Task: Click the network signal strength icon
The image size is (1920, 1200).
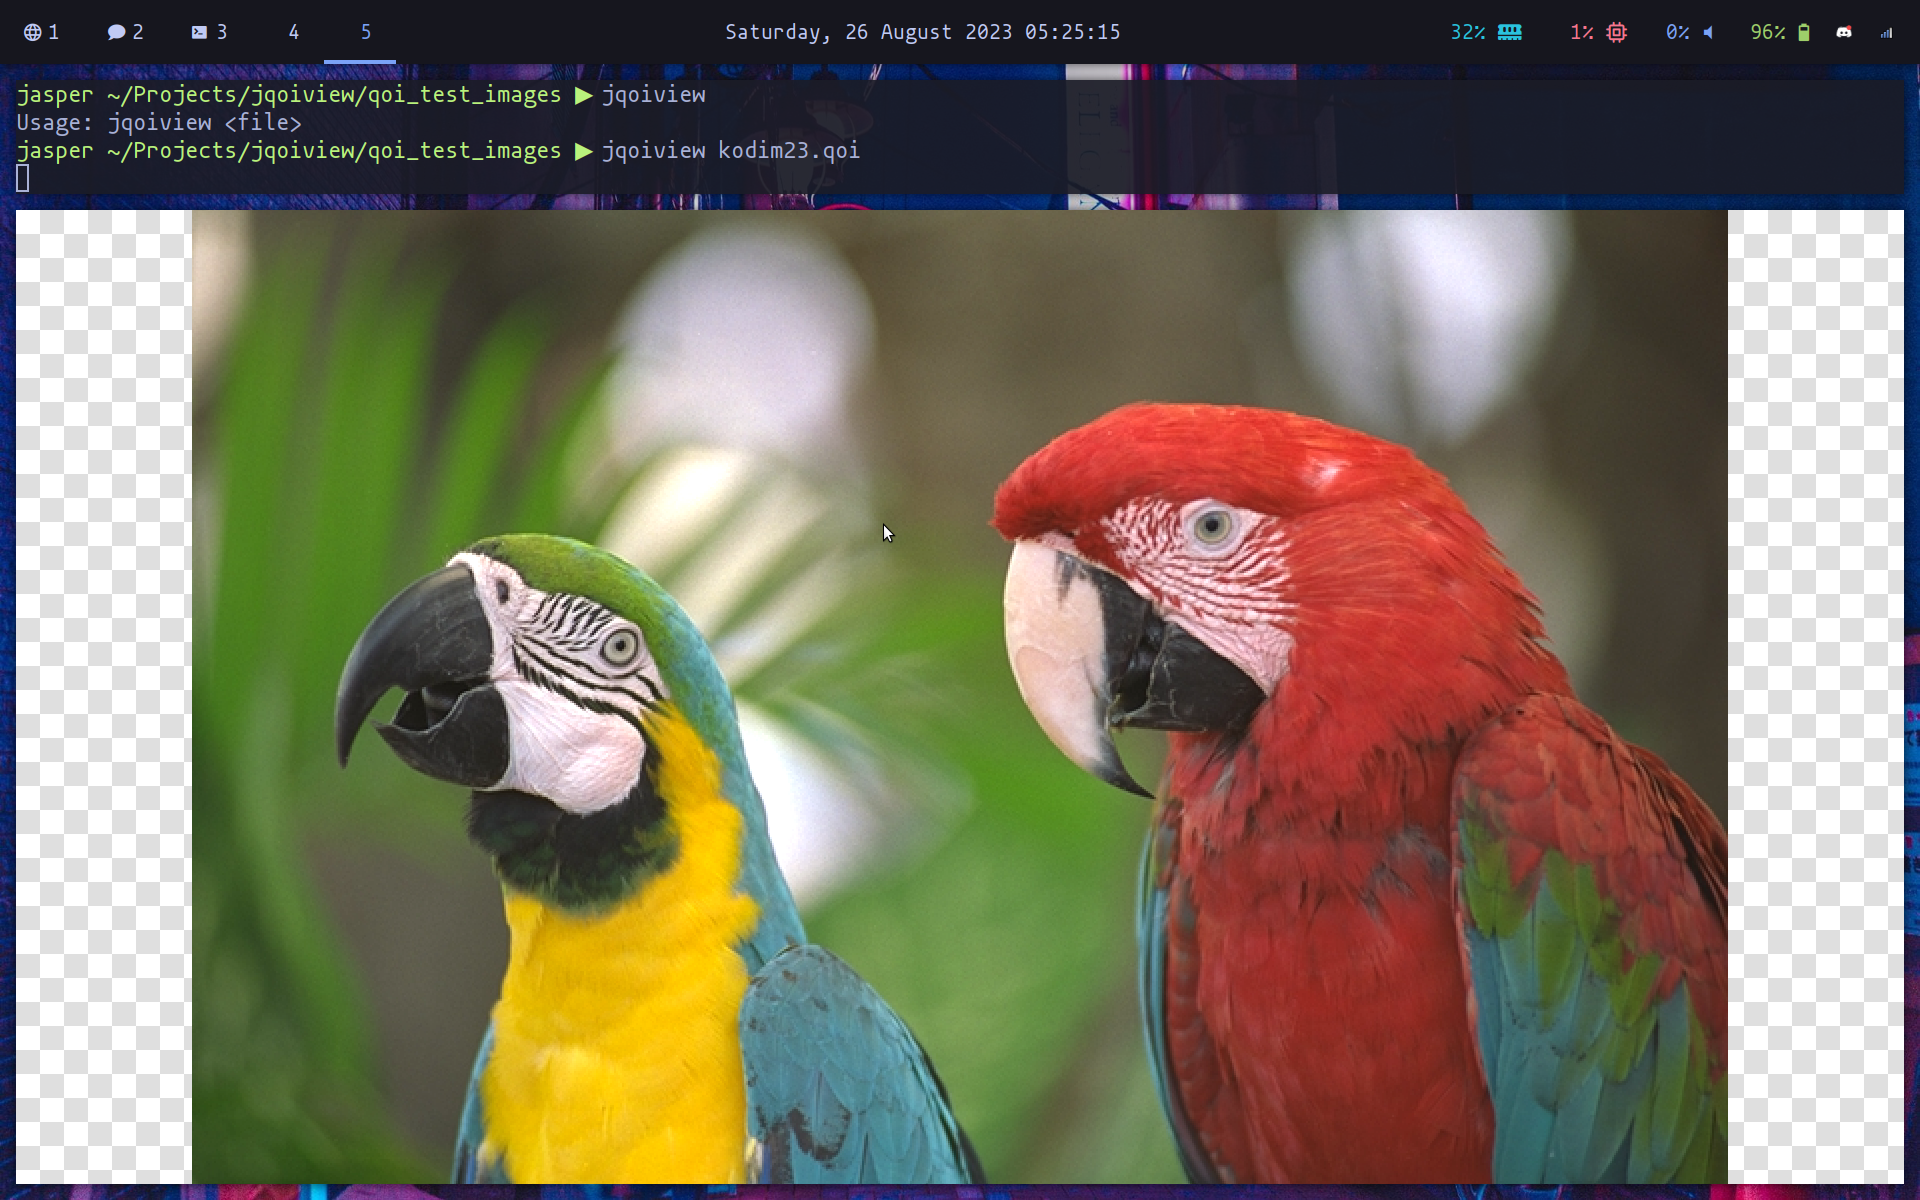Action: 1886,32
